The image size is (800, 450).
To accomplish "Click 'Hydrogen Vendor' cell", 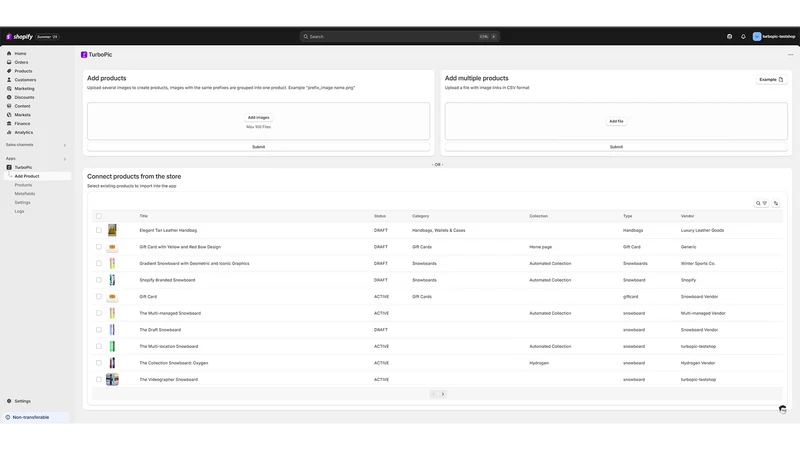I will [x=697, y=363].
